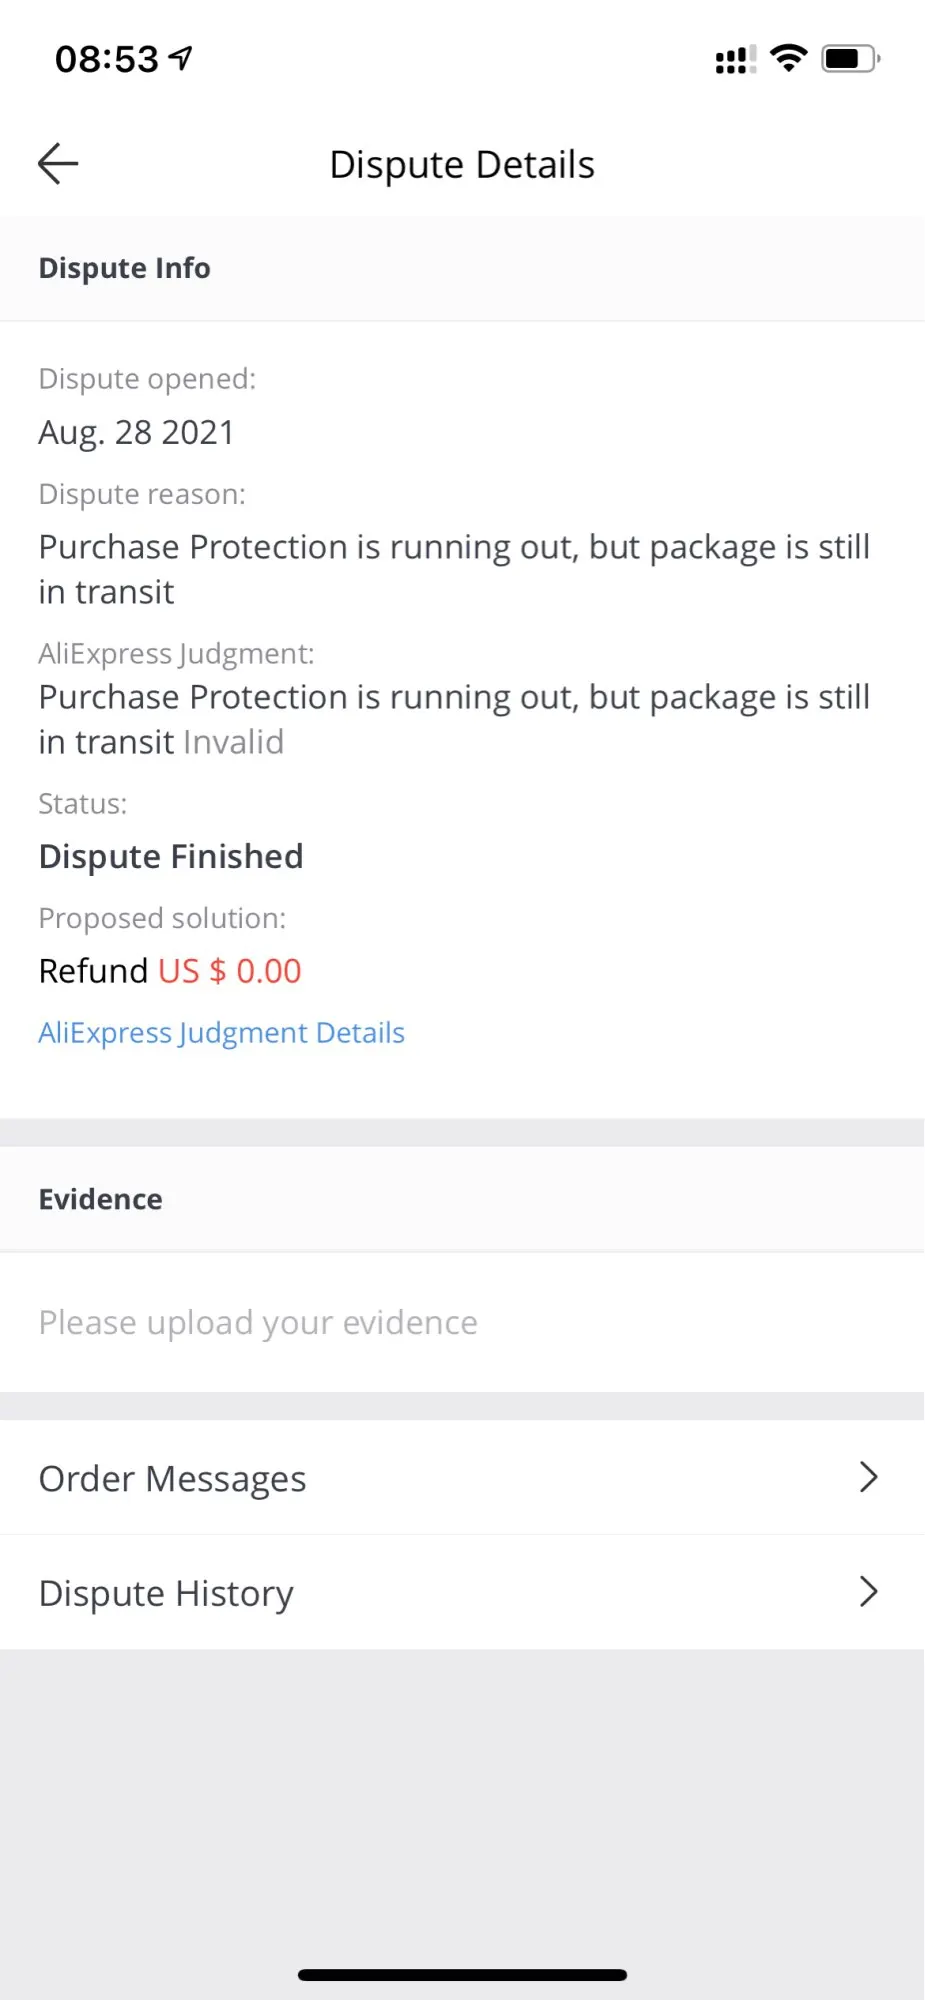This screenshot has width=925, height=2000.
Task: Tap the cellular signal bars icon
Action: 735,60
